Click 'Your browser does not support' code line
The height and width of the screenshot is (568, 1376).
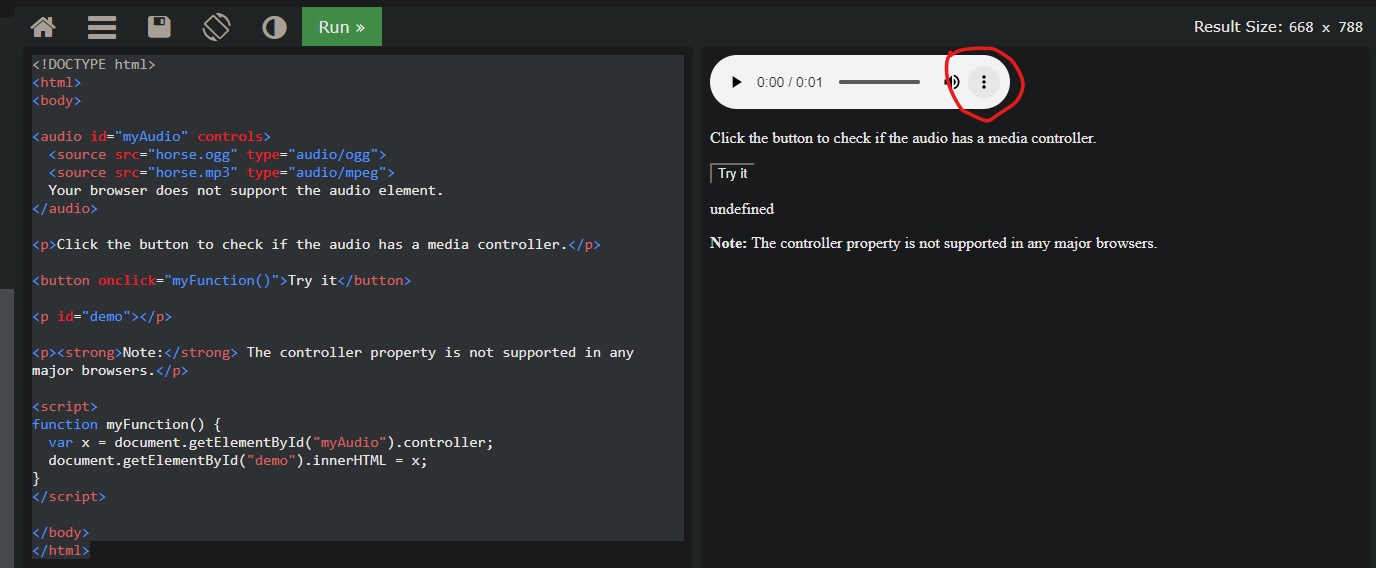coord(245,190)
